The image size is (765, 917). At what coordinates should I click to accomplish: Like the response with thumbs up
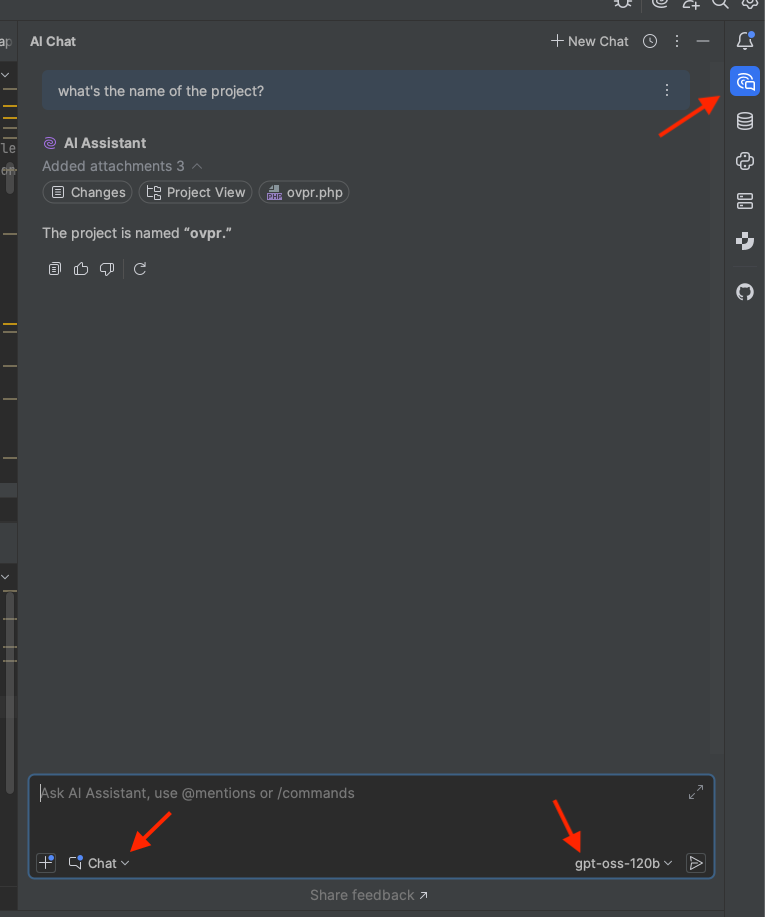pyautogui.click(x=81, y=269)
